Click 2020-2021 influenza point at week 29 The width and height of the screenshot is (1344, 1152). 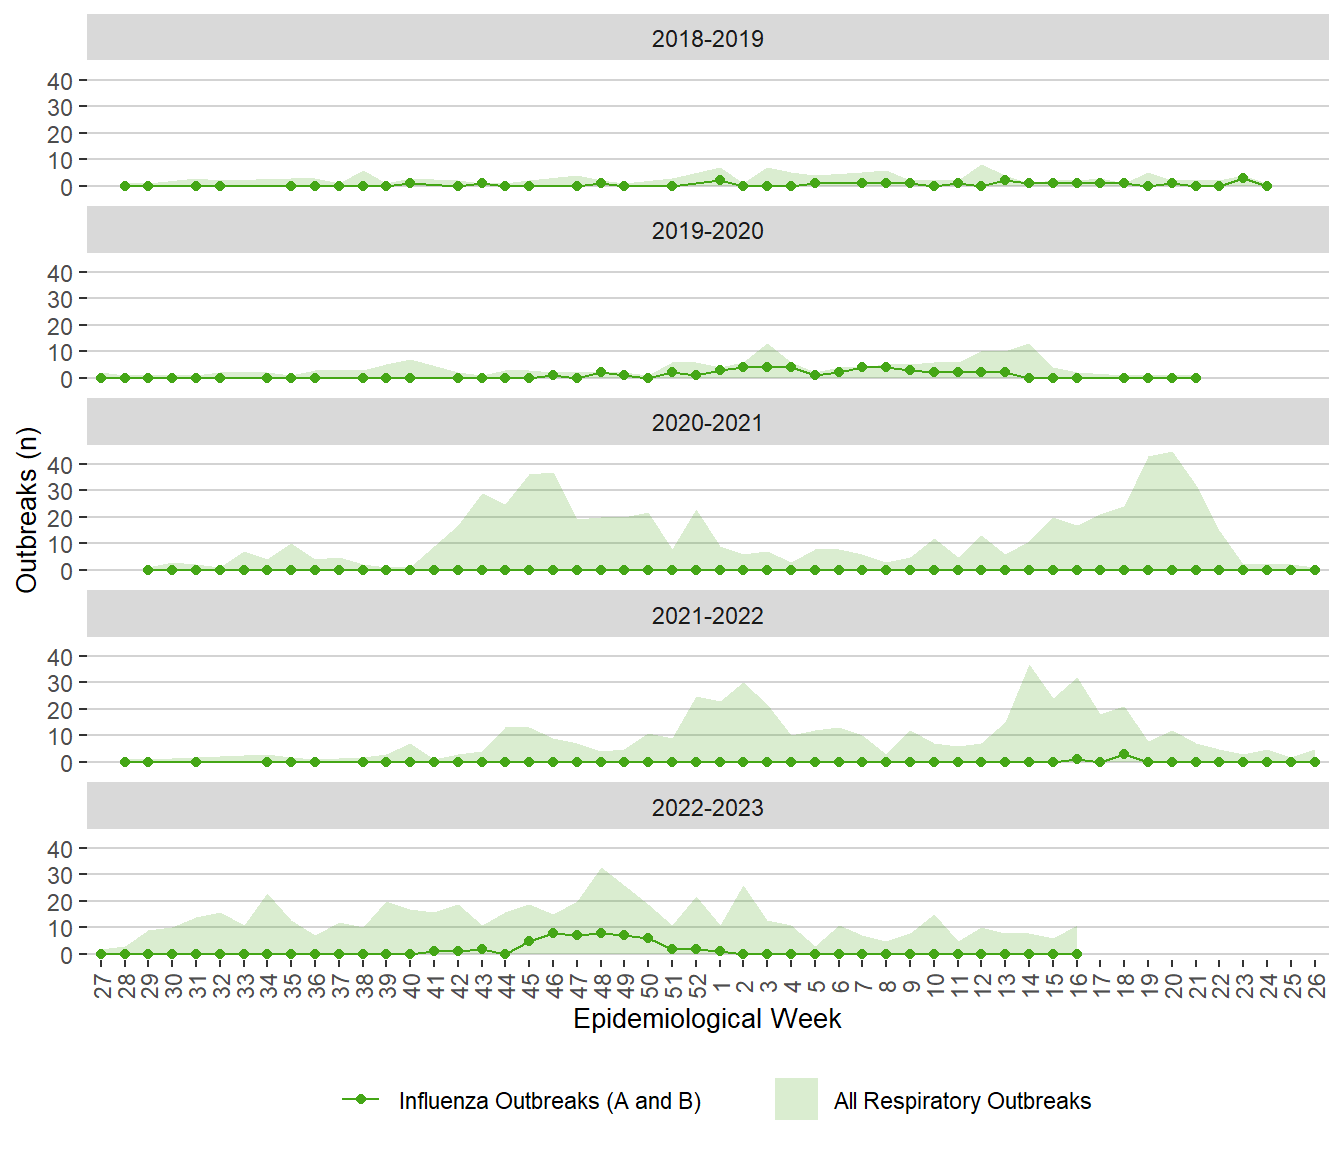pos(148,570)
